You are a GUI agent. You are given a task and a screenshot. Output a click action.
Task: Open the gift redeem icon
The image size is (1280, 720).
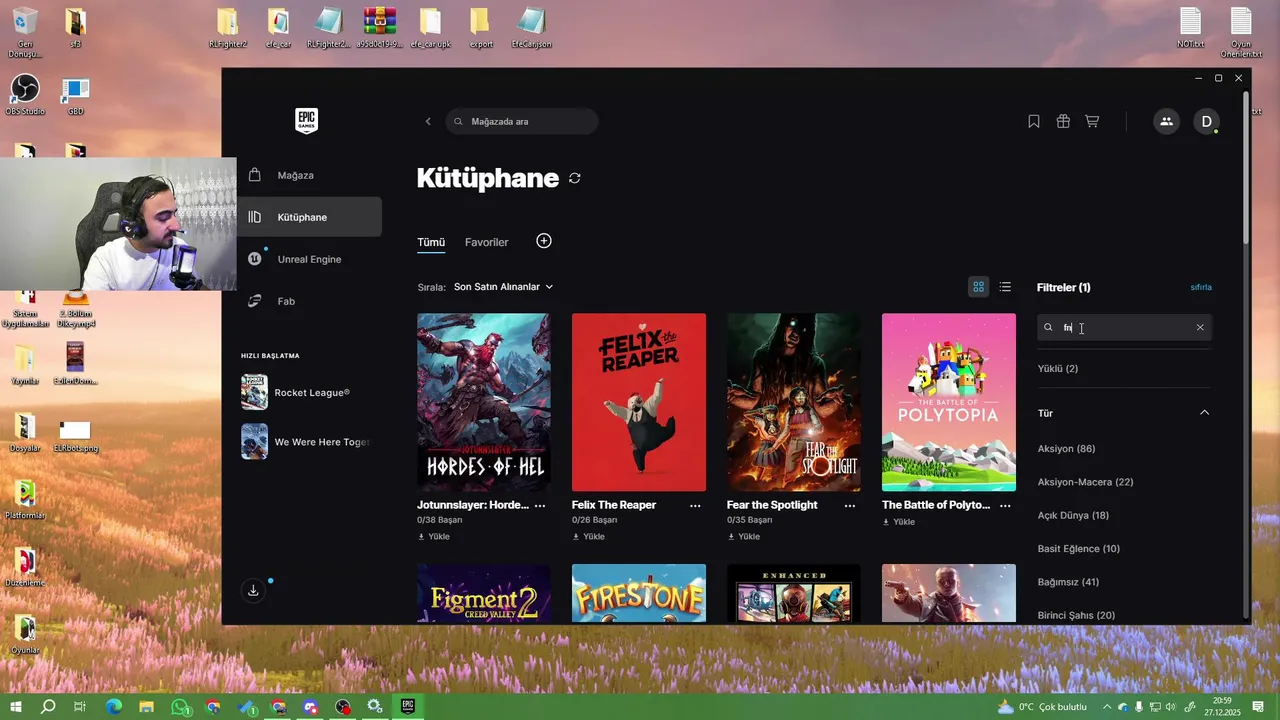1063,121
